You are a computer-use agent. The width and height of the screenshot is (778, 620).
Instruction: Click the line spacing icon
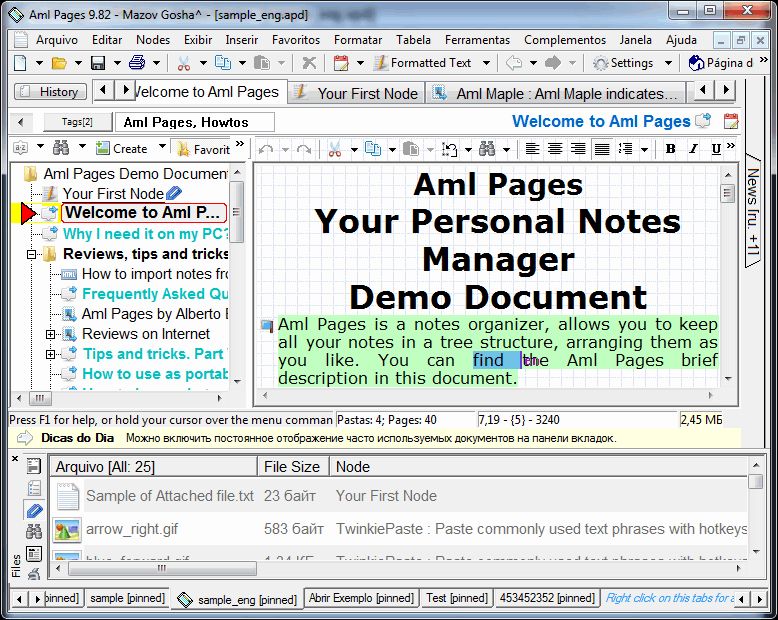click(625, 148)
